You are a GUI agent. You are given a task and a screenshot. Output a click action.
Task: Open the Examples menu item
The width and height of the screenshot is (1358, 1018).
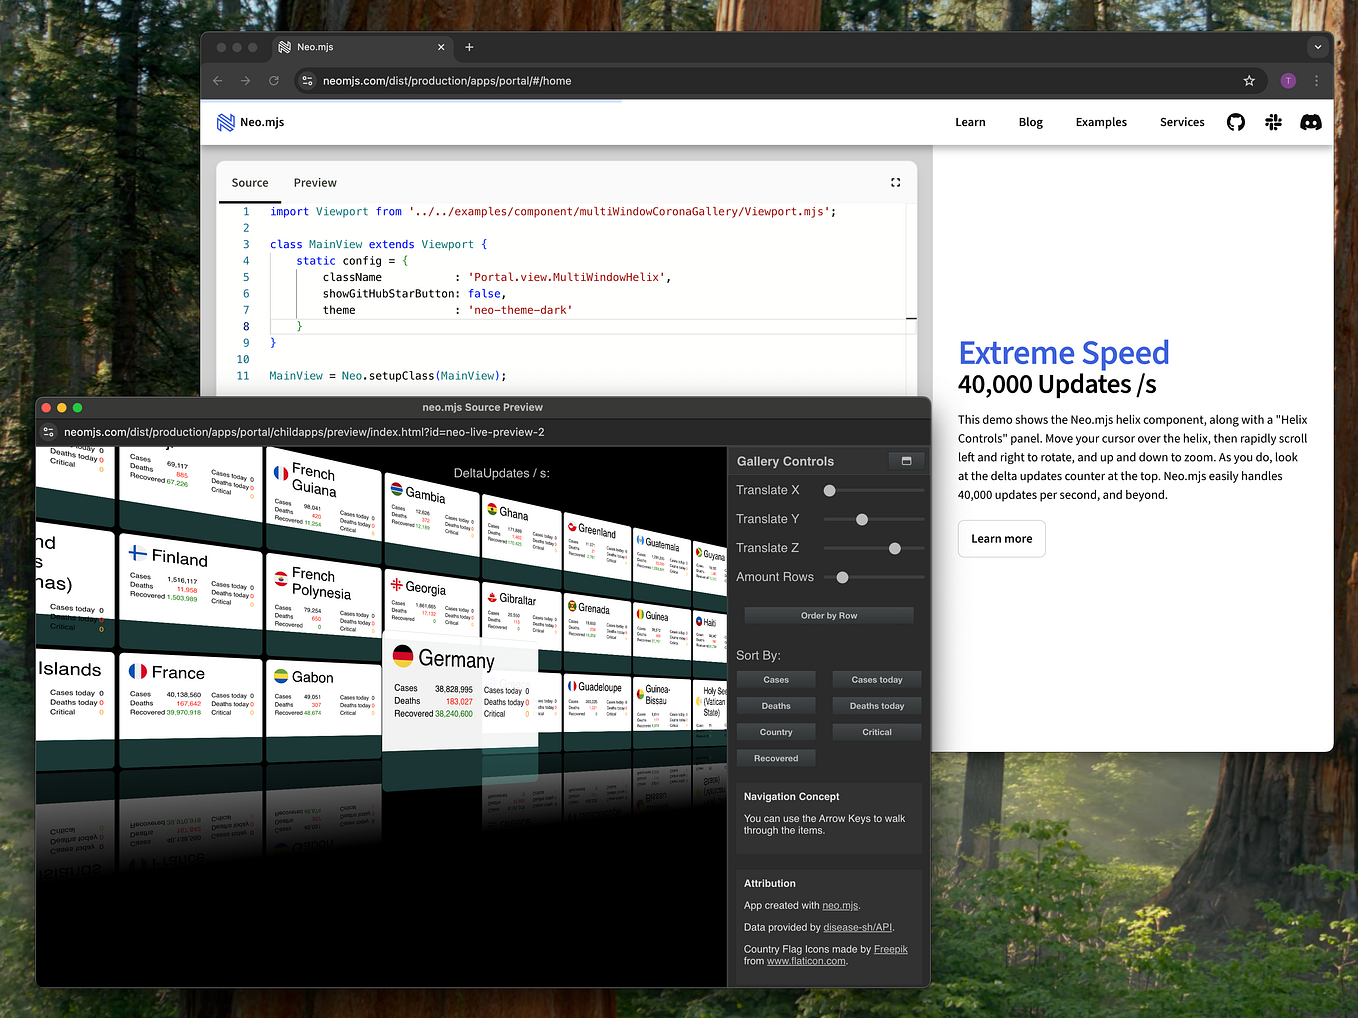click(x=1101, y=122)
